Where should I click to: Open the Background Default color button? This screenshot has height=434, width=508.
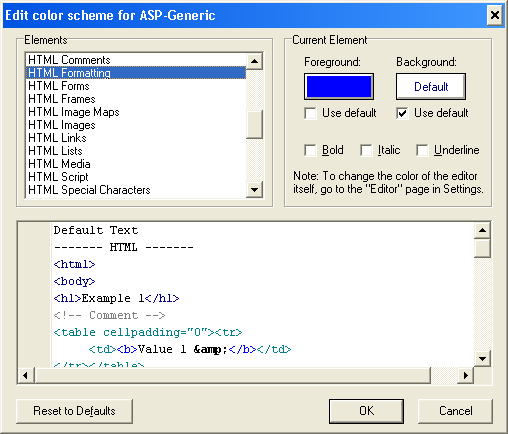(431, 87)
